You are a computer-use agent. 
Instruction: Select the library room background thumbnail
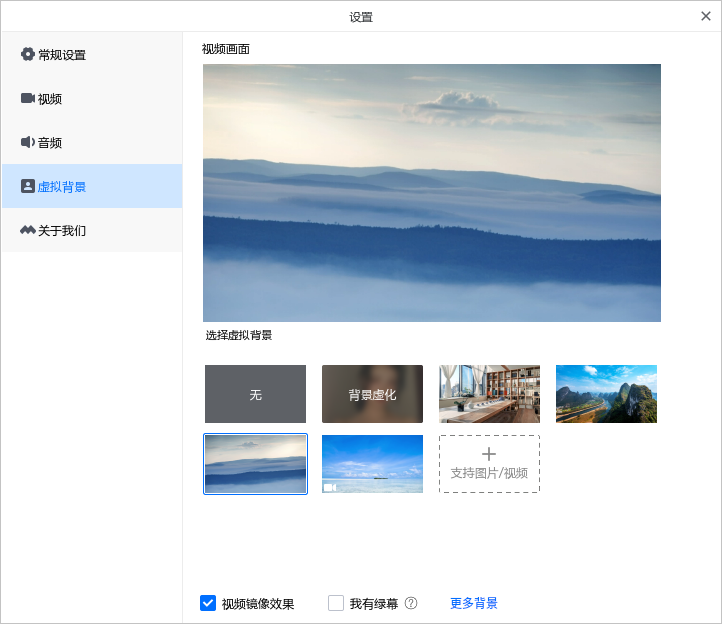489,394
